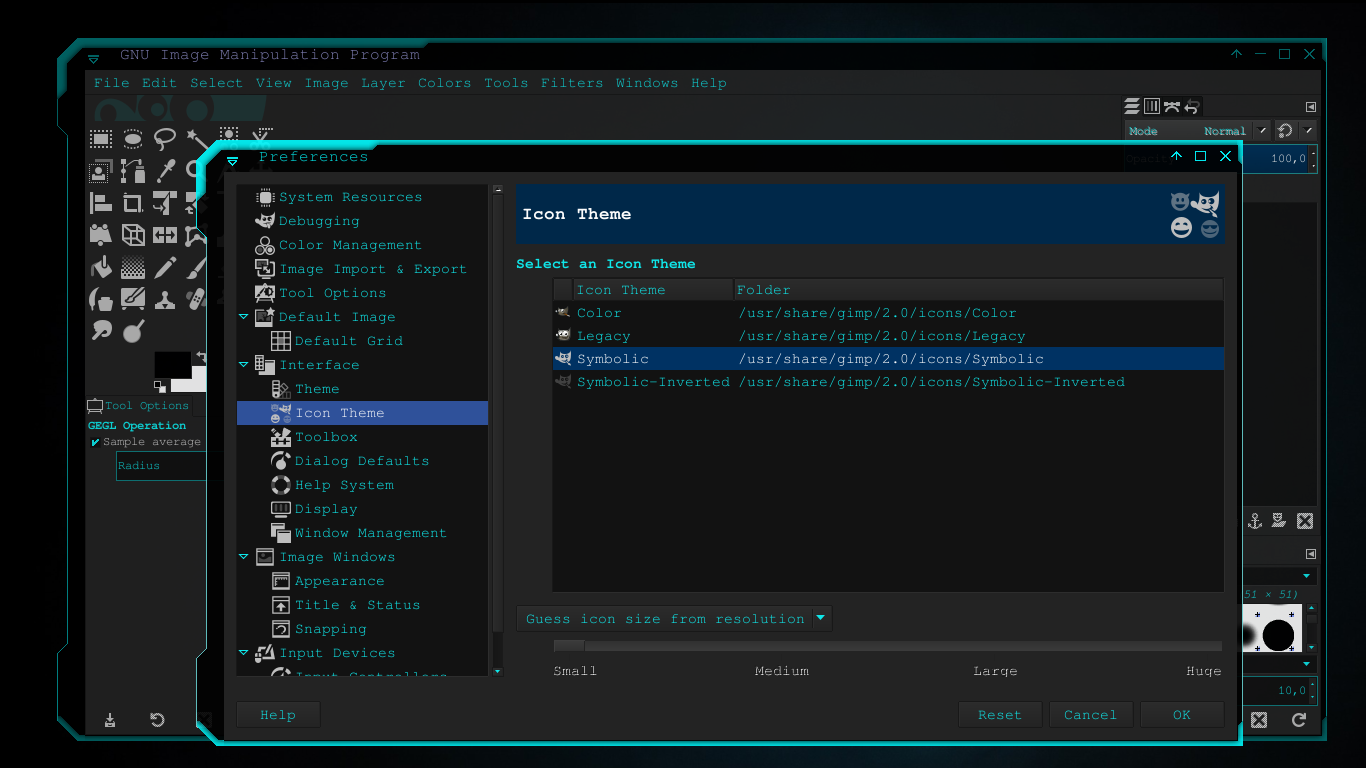Go to Dialog Defaults preferences page
This screenshot has width=1366, height=768.
pyautogui.click(x=362, y=461)
